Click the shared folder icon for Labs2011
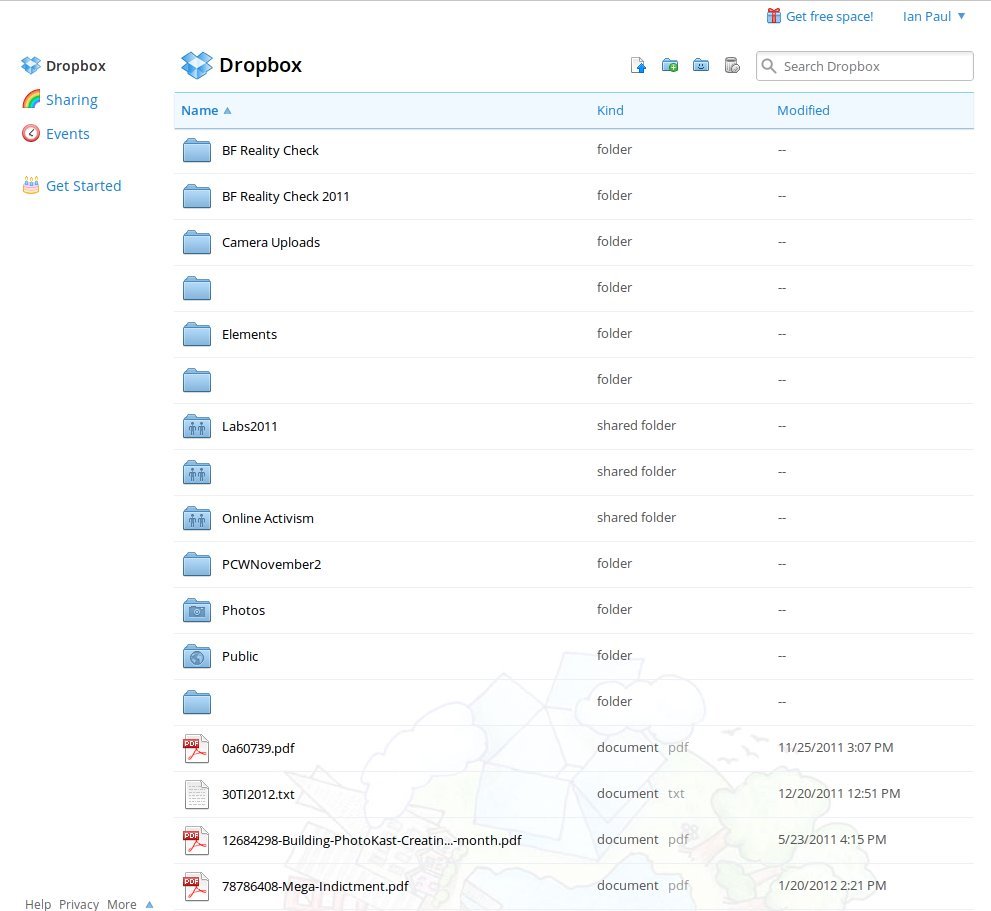 pos(197,426)
